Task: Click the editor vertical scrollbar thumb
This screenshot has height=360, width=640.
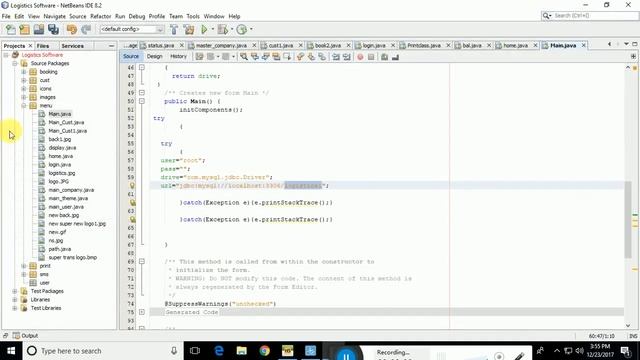Action: [628, 220]
